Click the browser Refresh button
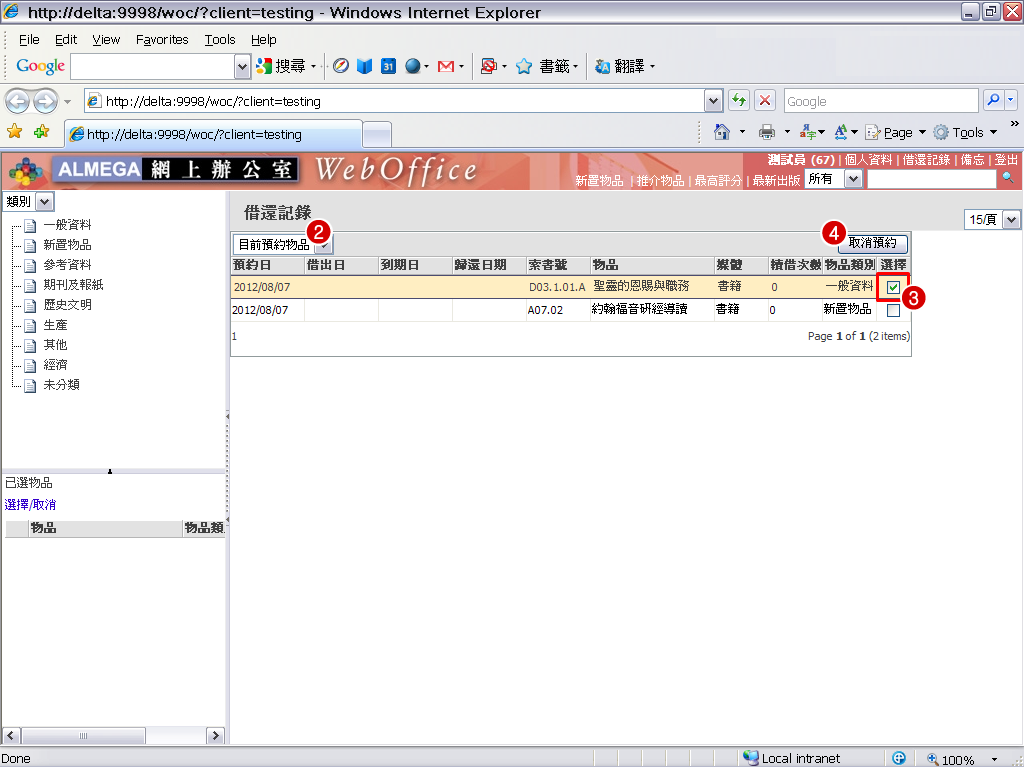The height and width of the screenshot is (768, 1024). coord(739,101)
